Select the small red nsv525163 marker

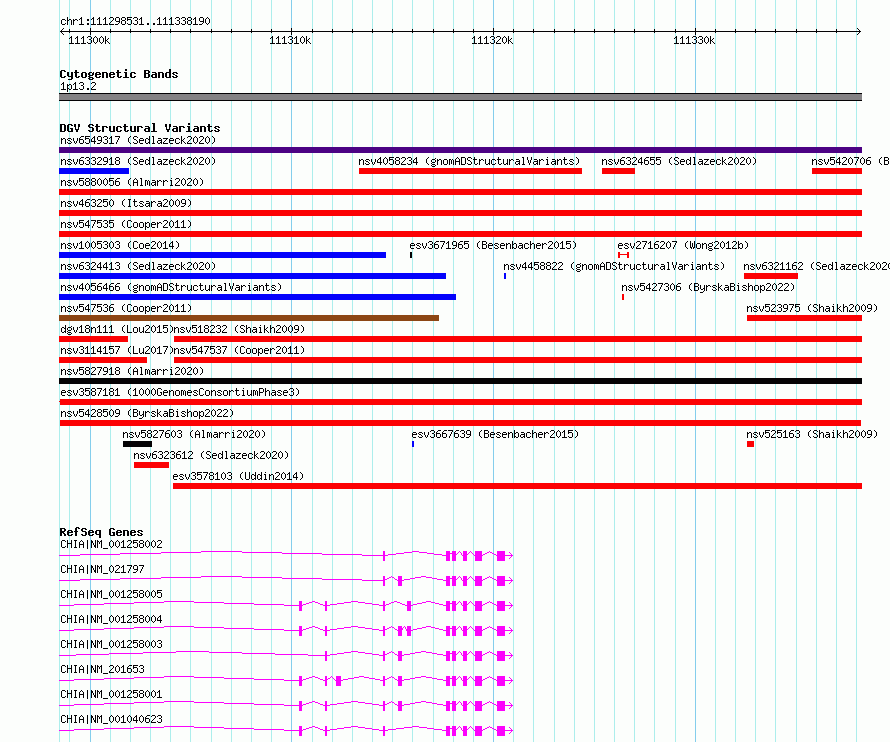750,444
